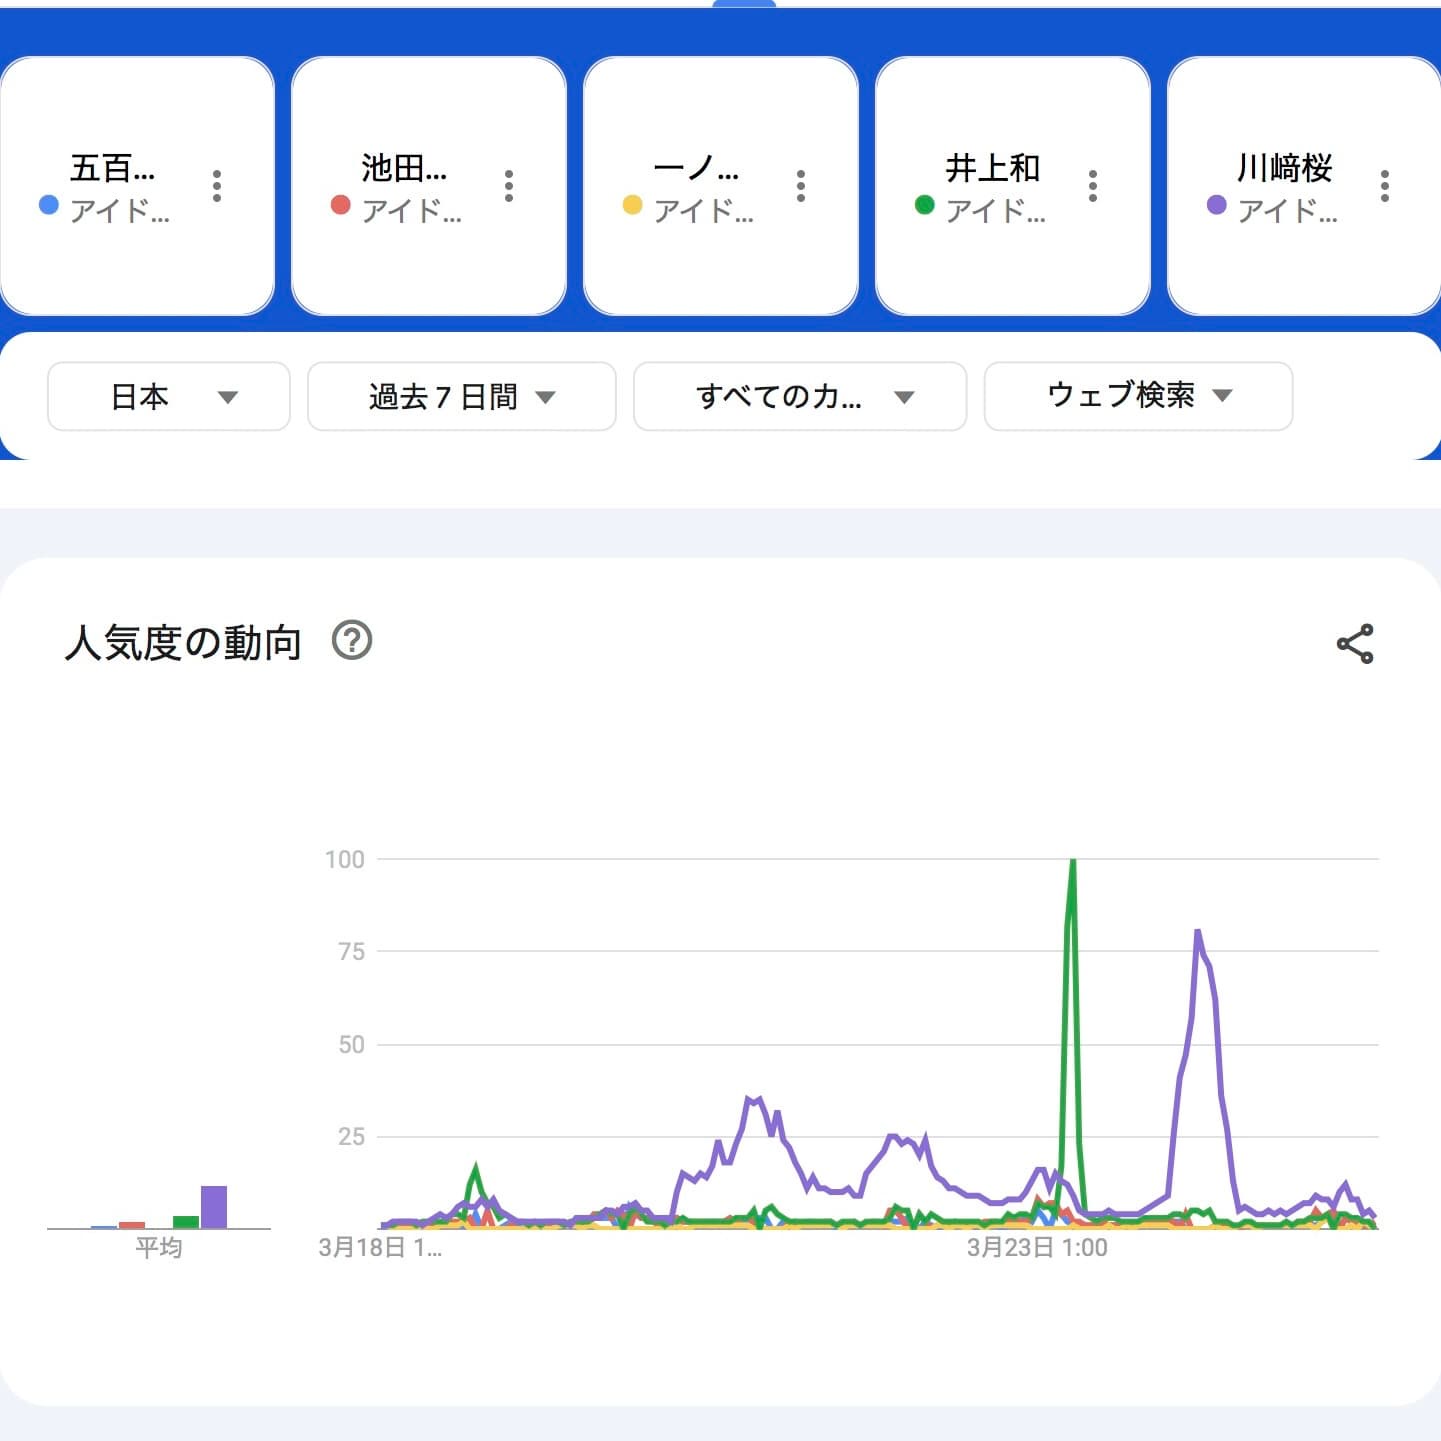Click the 池田… search term name
Image resolution: width=1441 pixels, height=1441 pixels.
[x=404, y=168]
